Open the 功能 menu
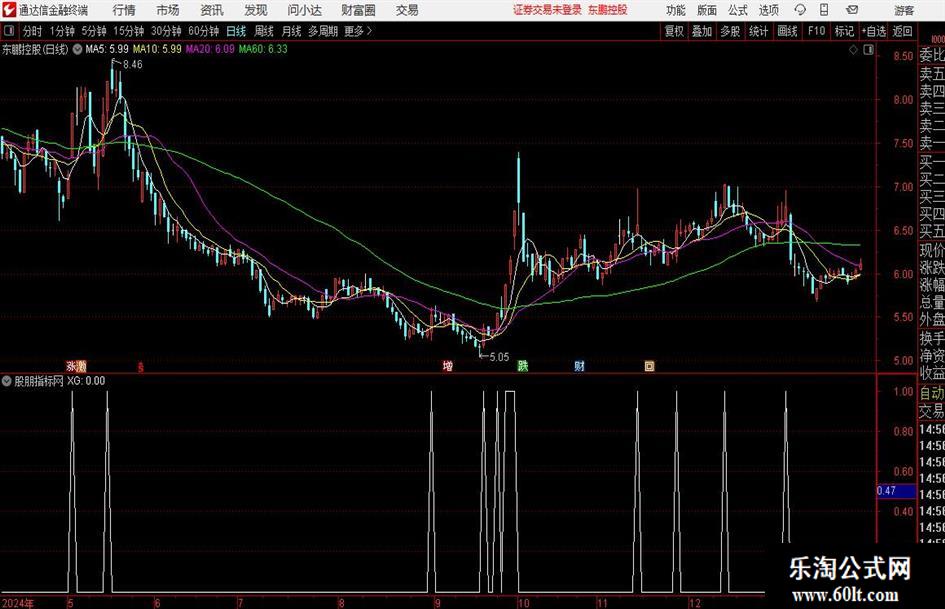 coord(676,10)
